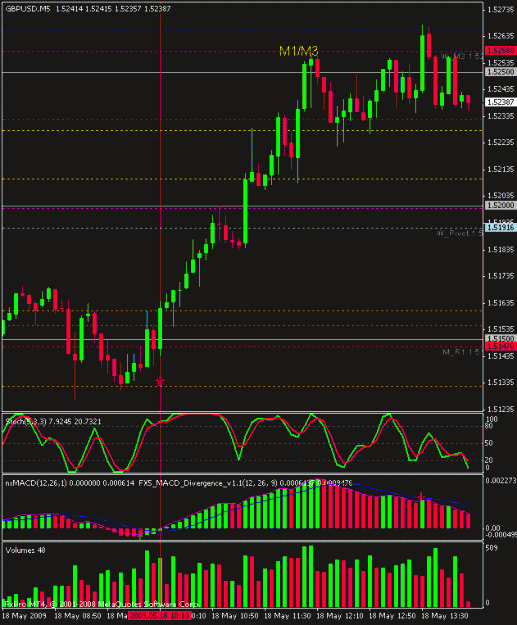Click the 1.52000 price level tag
Screen dimensions: 517x625
tap(500, 205)
